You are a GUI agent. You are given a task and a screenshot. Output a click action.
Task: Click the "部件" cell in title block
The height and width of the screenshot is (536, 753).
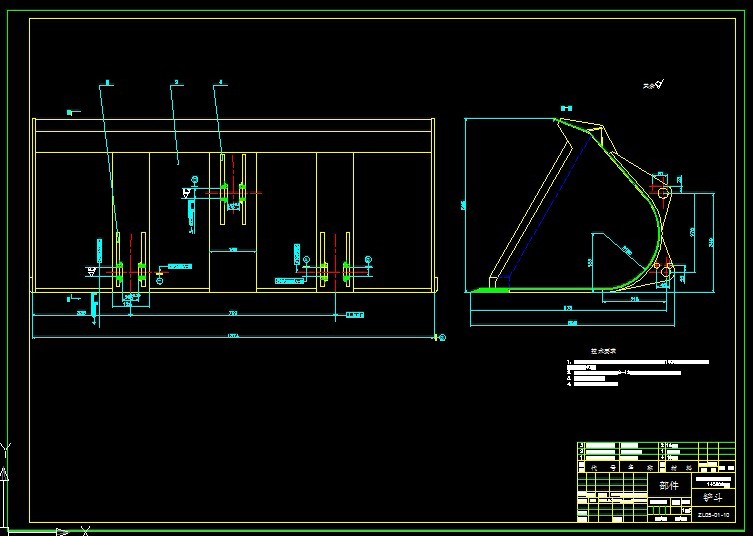669,486
